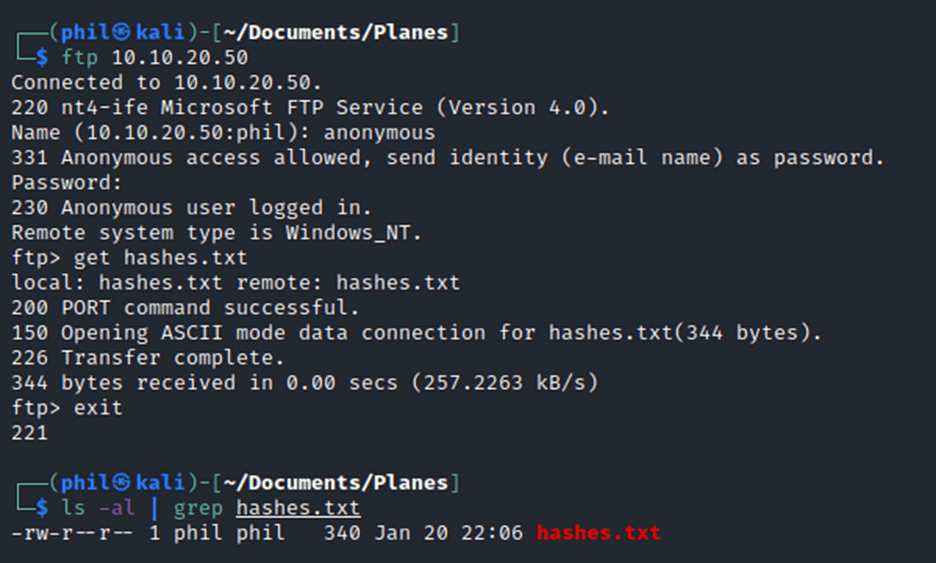Viewport: 936px width, 563px height.
Task: Click the Kali logo in the second prompt
Action: [122, 482]
